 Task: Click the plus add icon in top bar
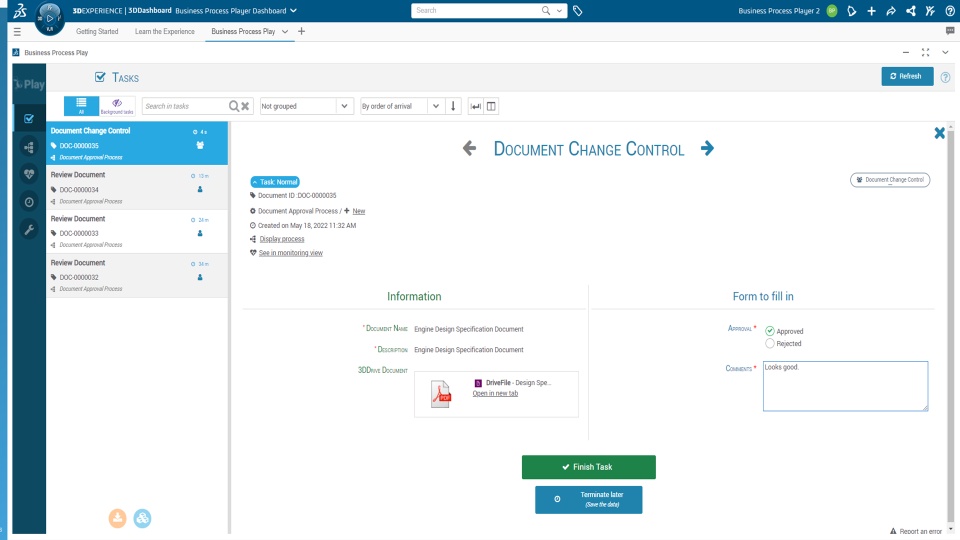tap(871, 10)
